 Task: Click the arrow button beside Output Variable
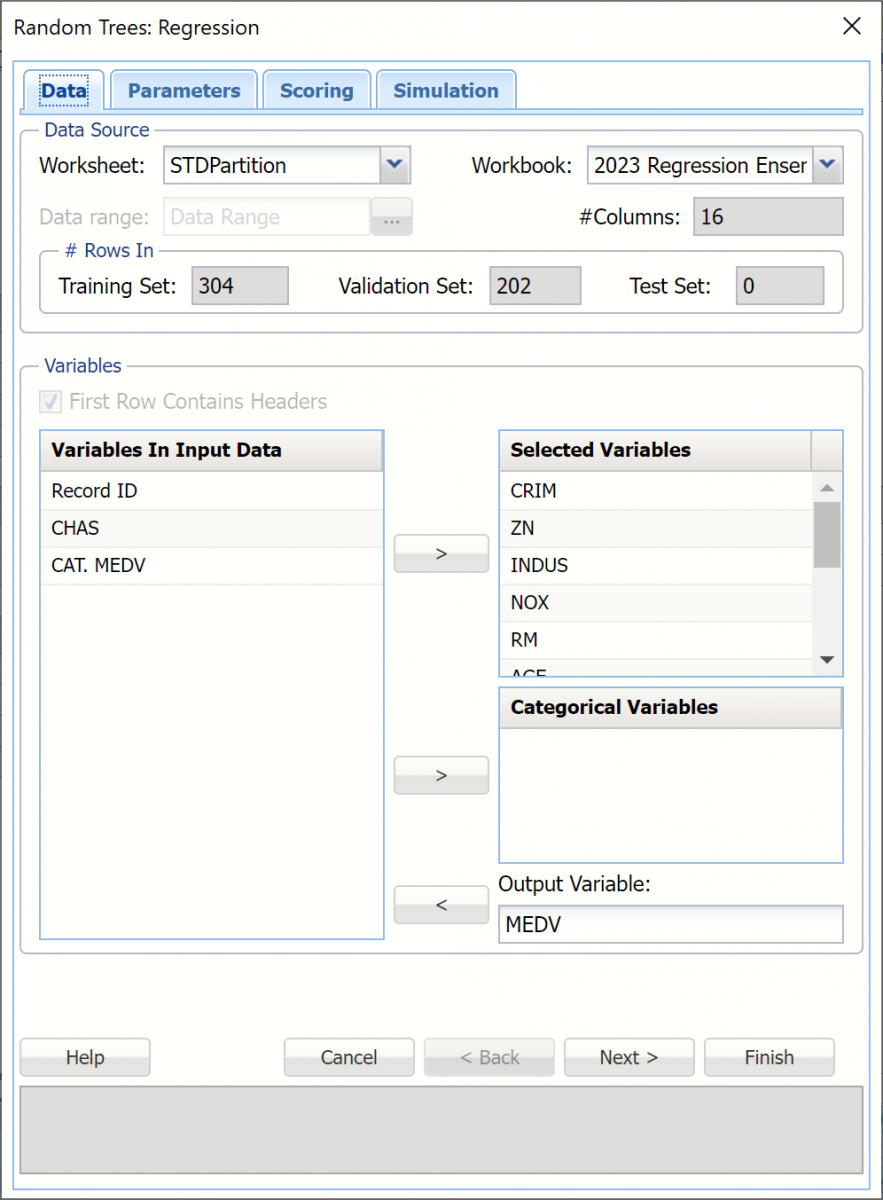[x=441, y=905]
